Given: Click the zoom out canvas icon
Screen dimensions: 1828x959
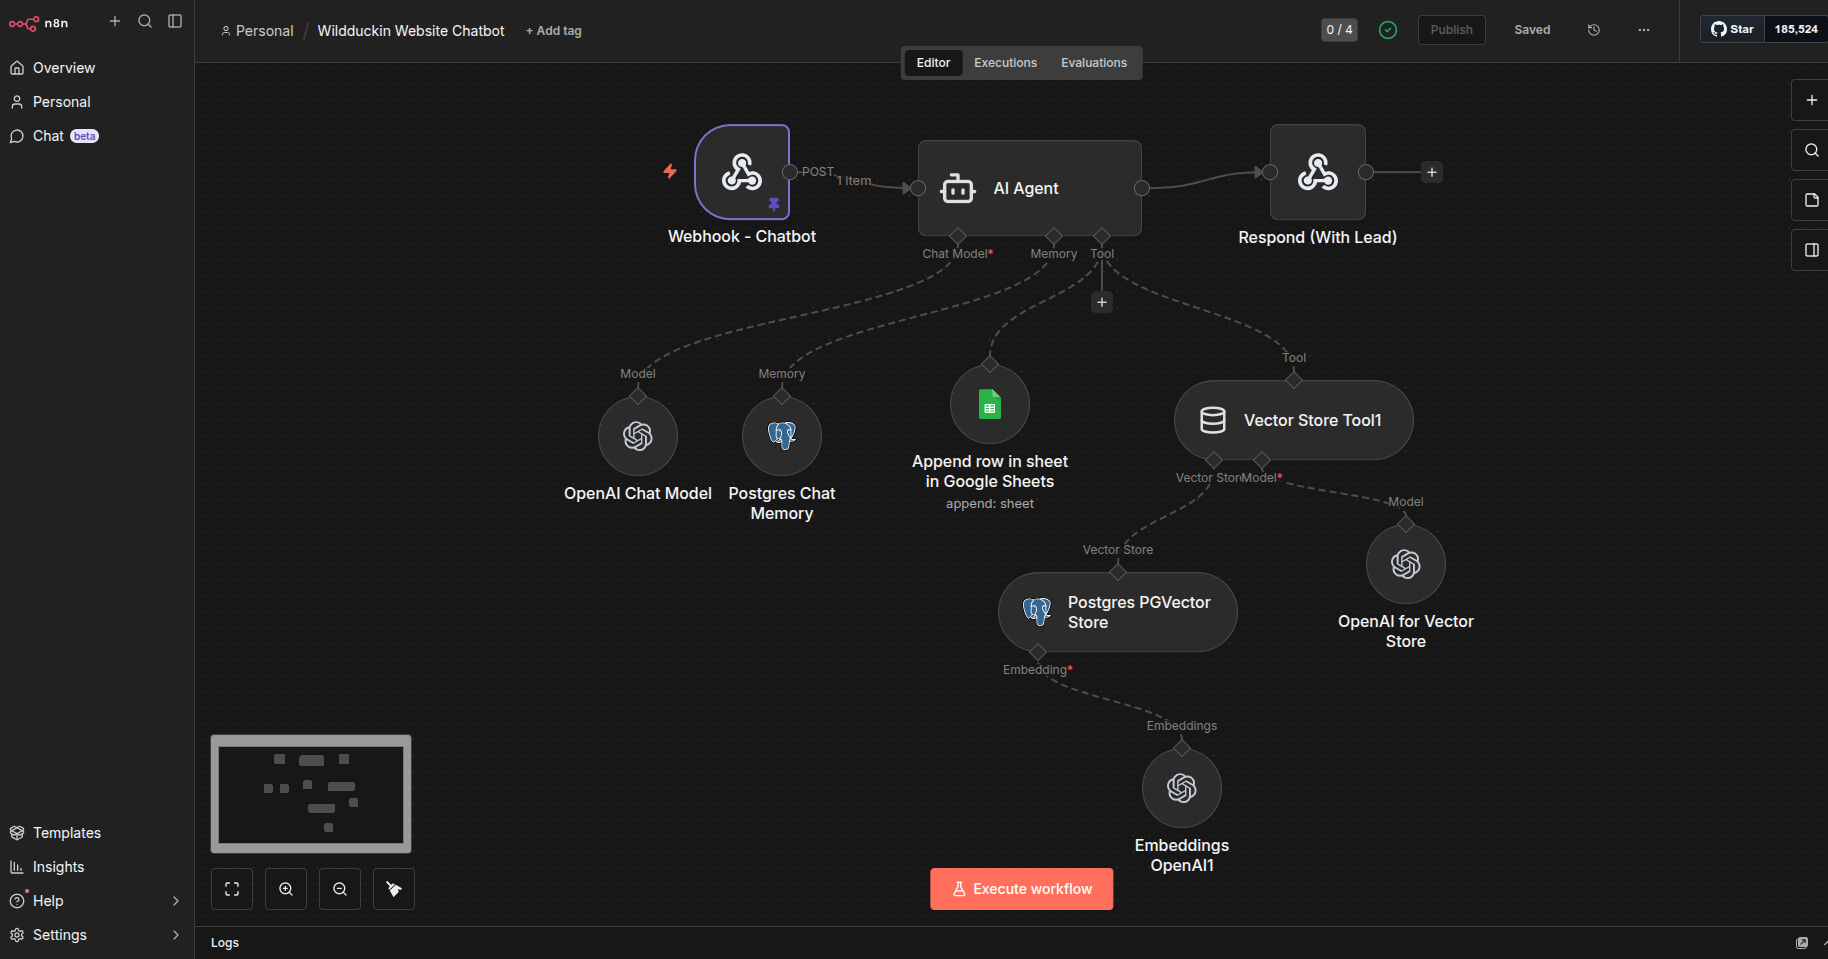Looking at the screenshot, I should point(340,889).
